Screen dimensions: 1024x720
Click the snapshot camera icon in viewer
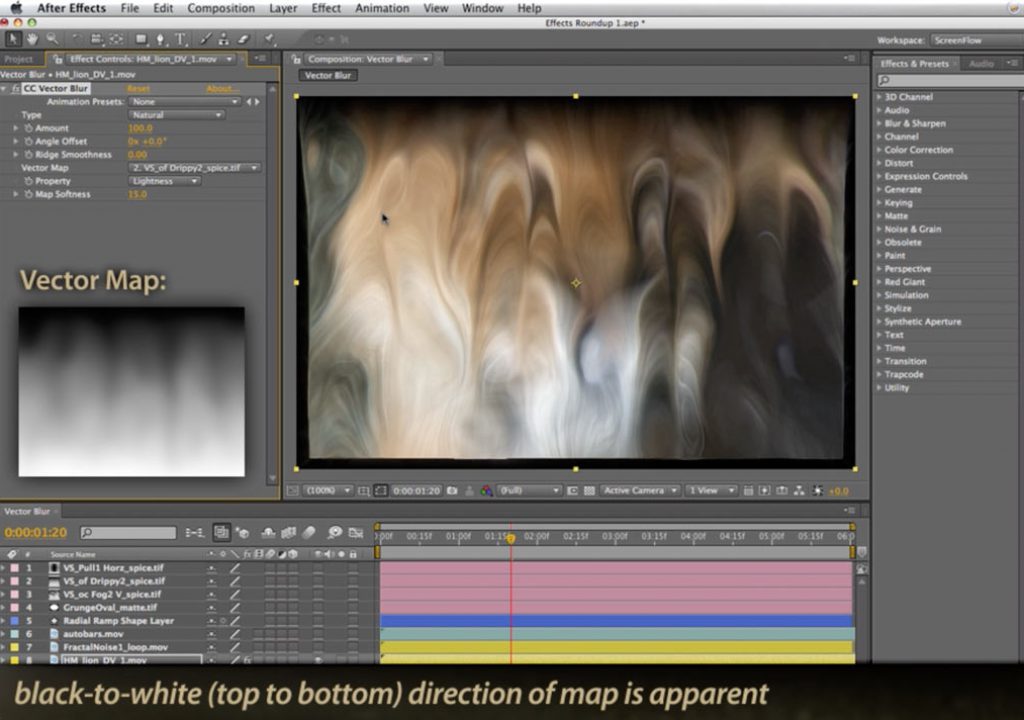(452, 491)
